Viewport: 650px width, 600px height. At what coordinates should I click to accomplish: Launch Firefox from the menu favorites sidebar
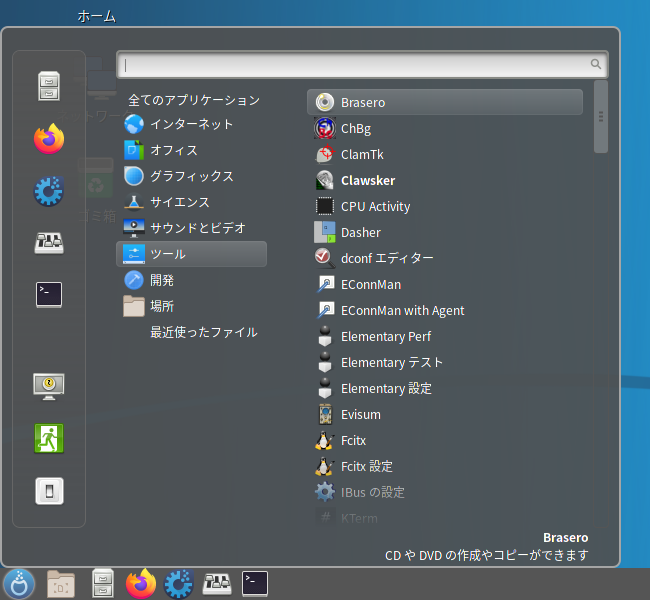49,139
